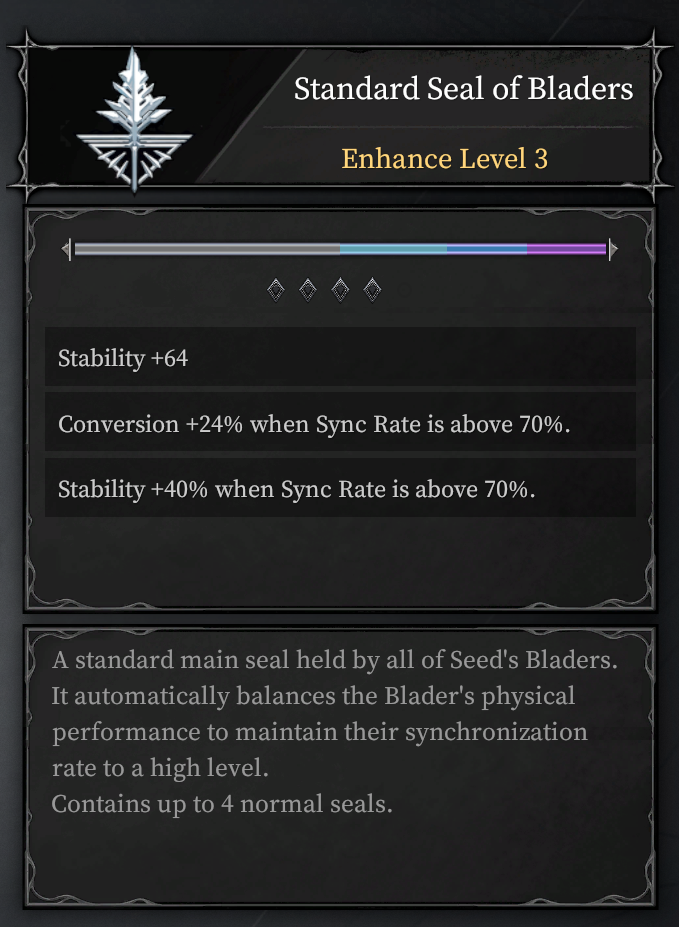Viewport: 679px width, 927px height.
Task: Select the leftmost diamond under the progress bar
Action: coord(275,289)
